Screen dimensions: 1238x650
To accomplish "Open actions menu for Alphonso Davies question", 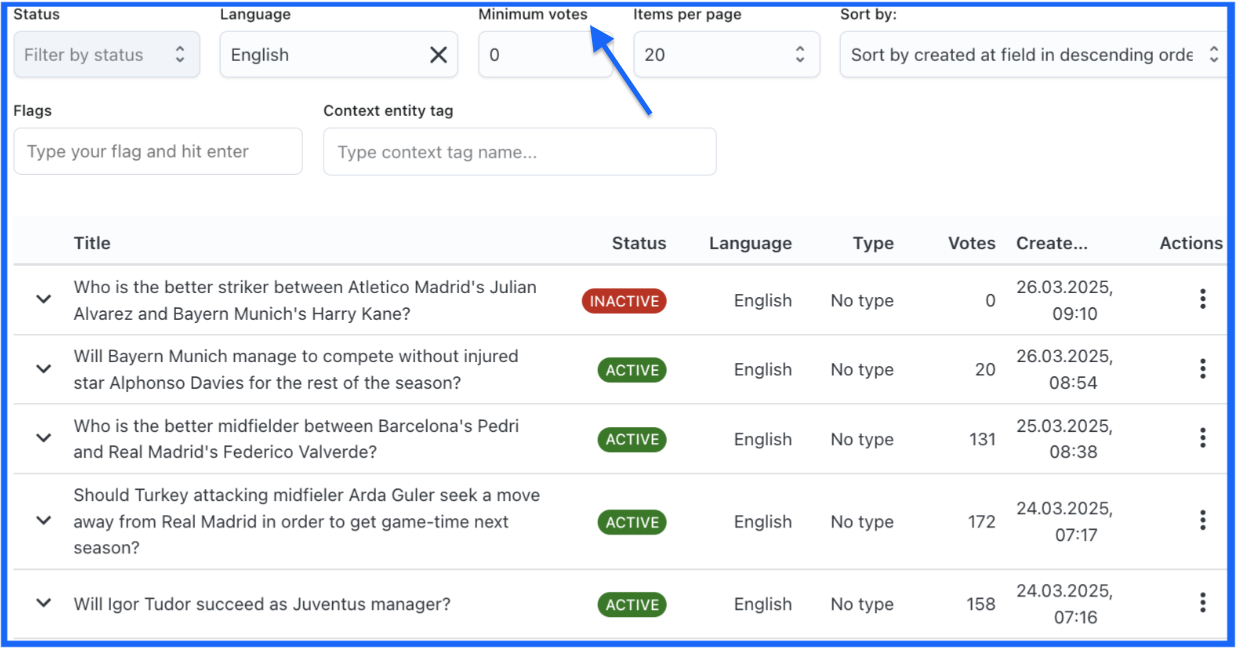I will [x=1202, y=369].
